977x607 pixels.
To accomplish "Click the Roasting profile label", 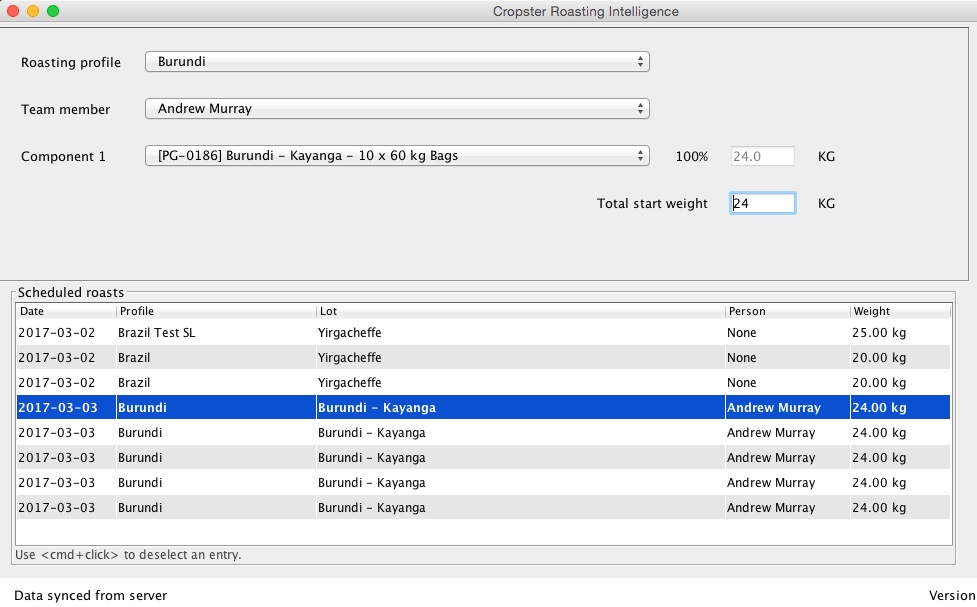I will coord(71,62).
